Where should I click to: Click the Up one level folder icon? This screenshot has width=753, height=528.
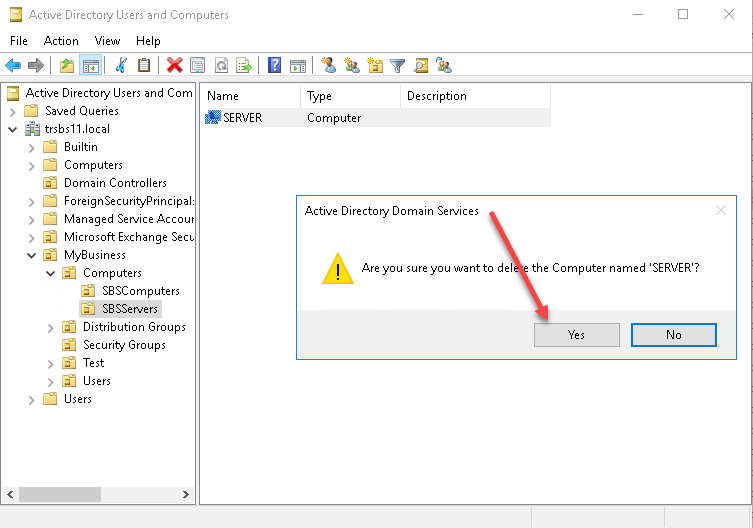coord(67,66)
